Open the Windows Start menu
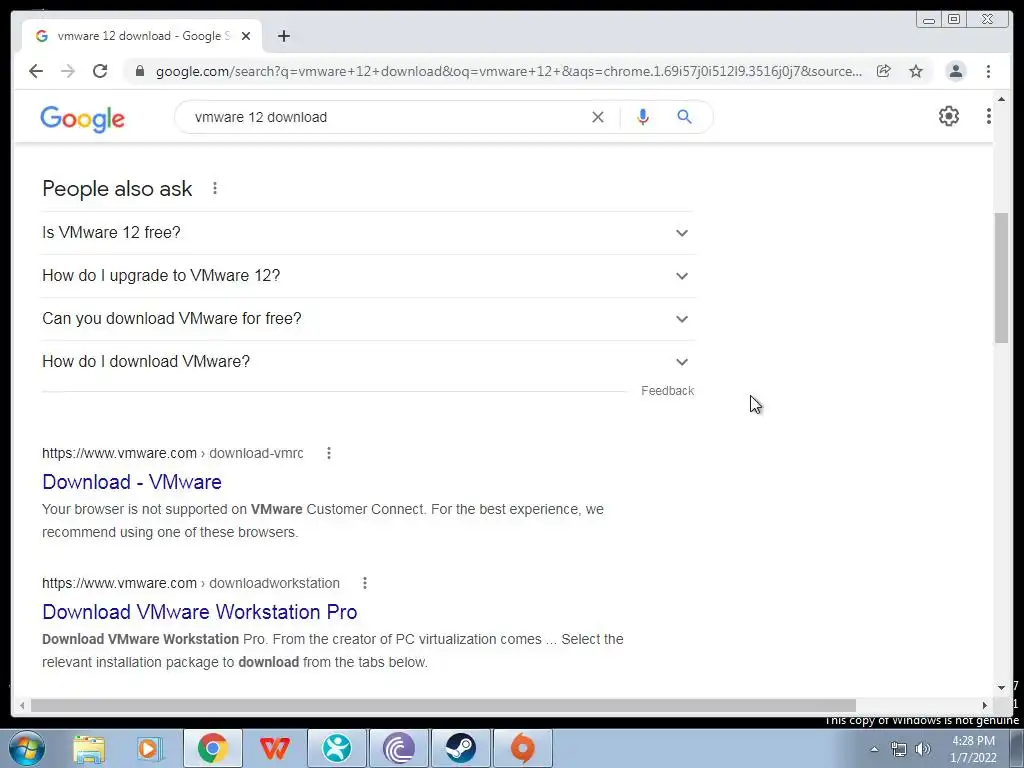 [x=27, y=748]
